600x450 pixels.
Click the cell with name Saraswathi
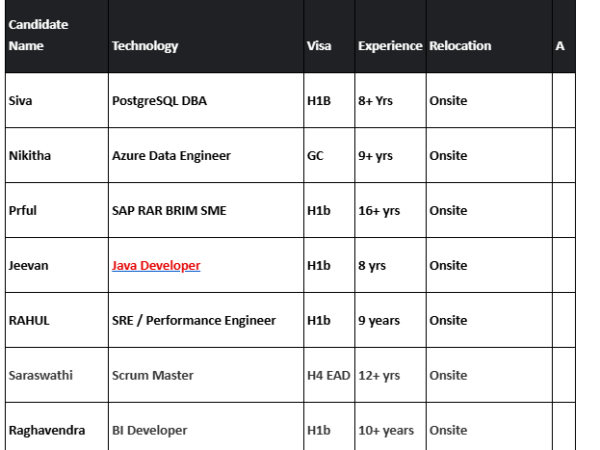(x=57, y=375)
